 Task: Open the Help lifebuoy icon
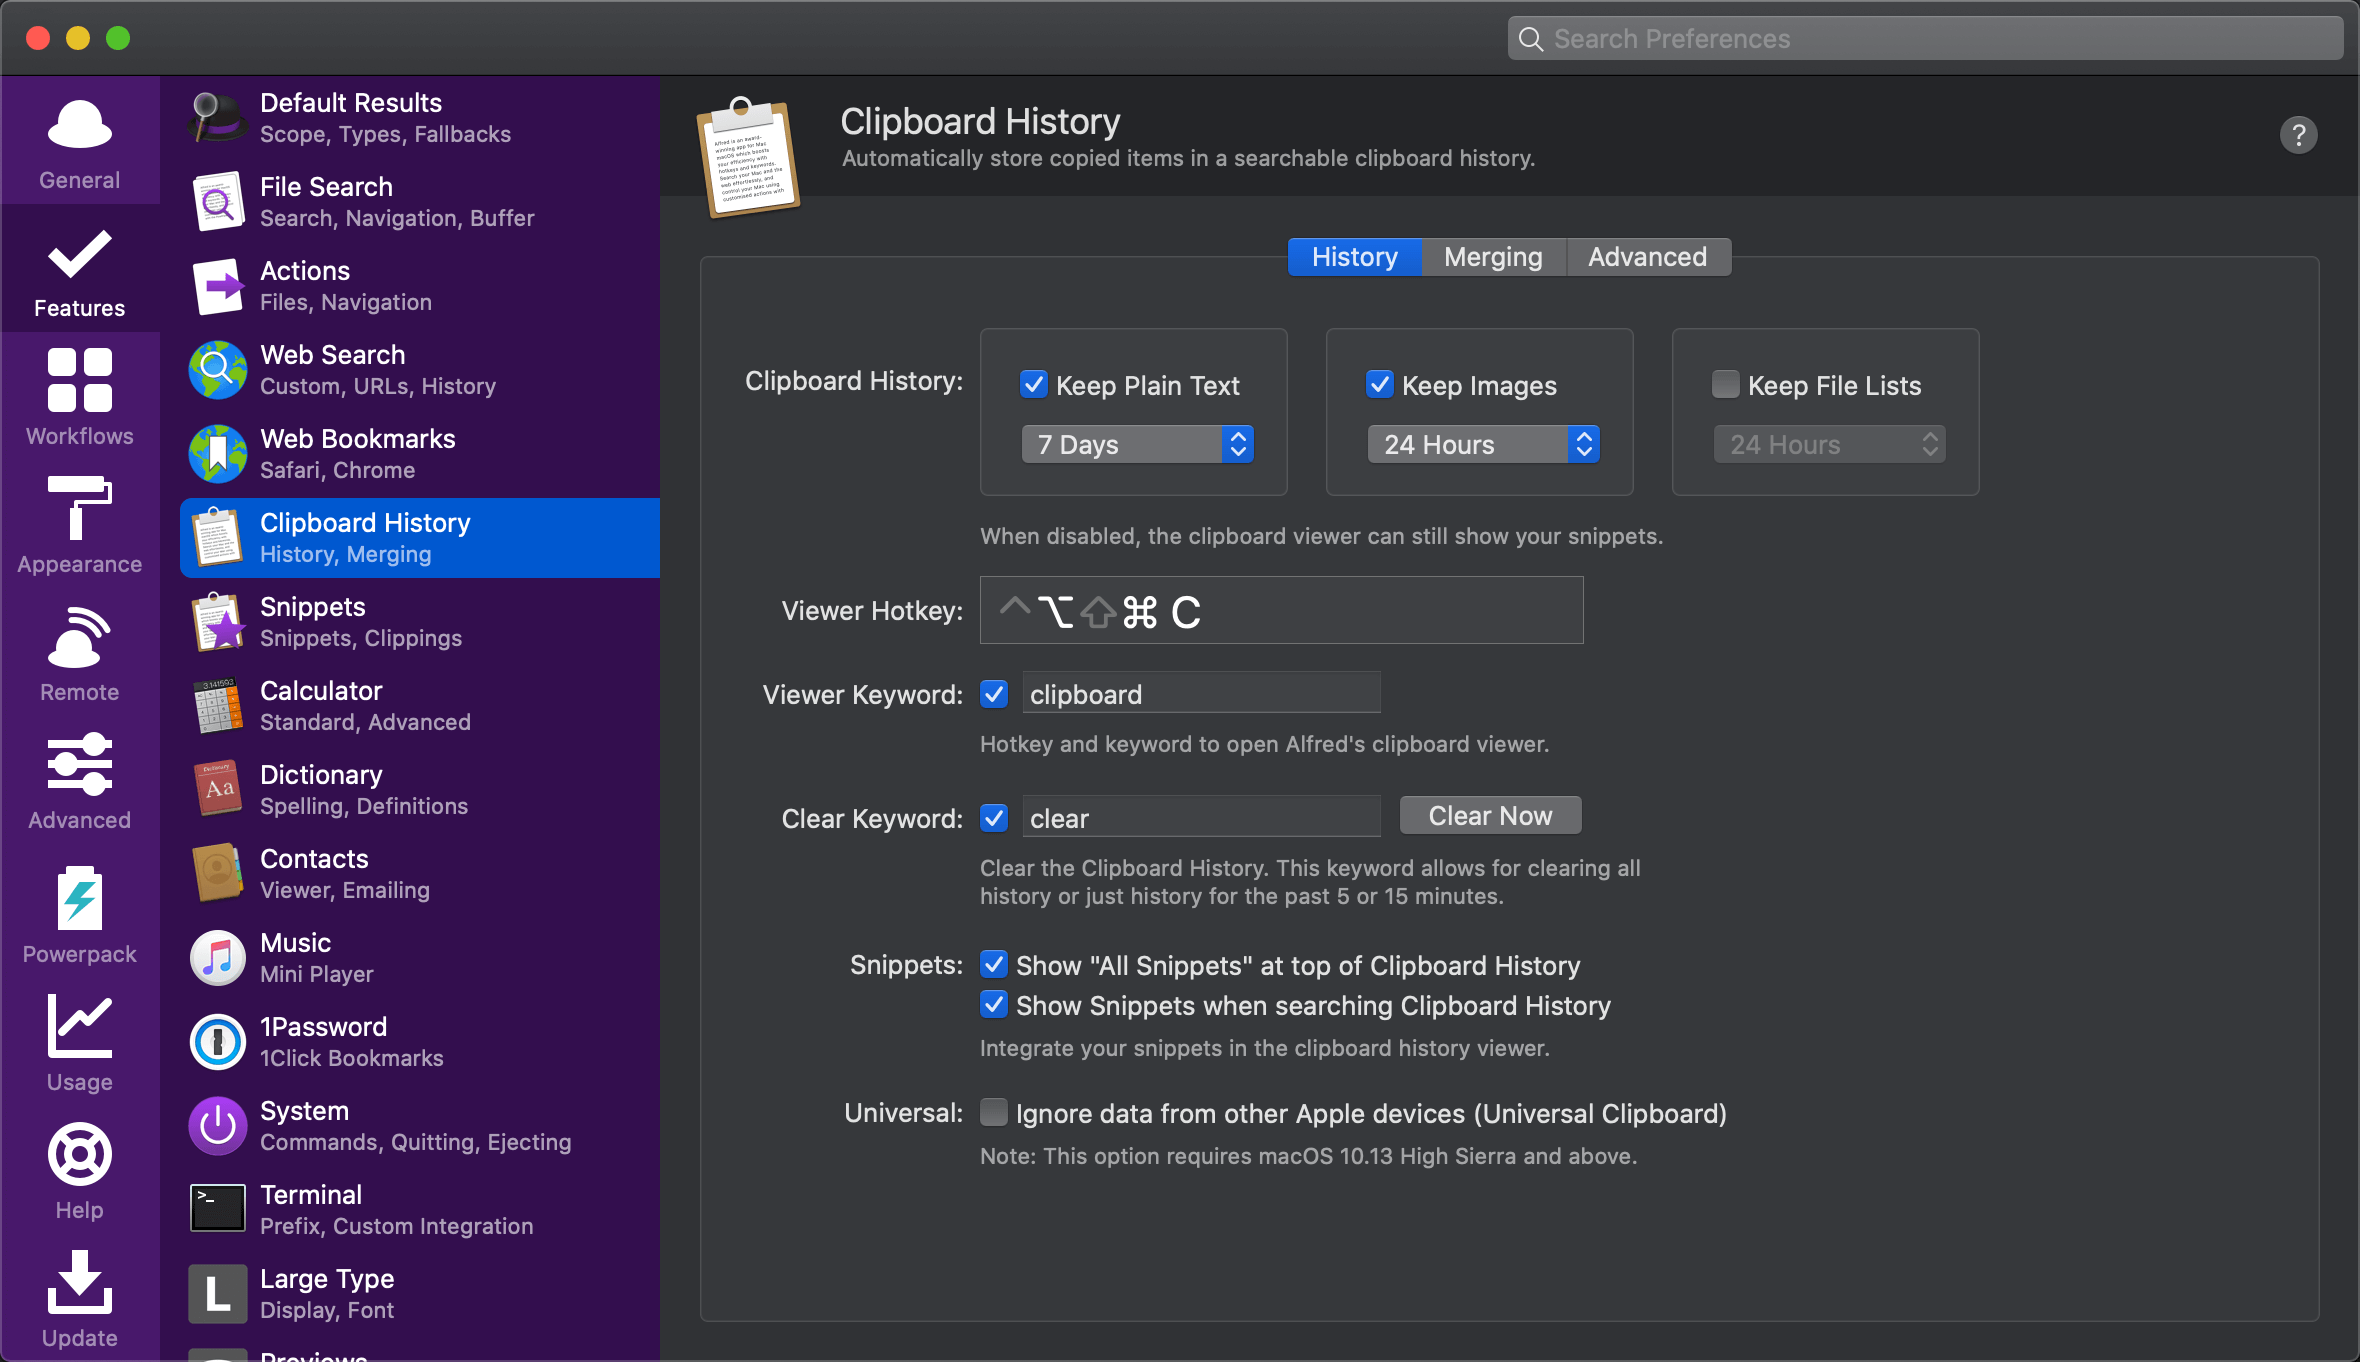click(x=80, y=1154)
